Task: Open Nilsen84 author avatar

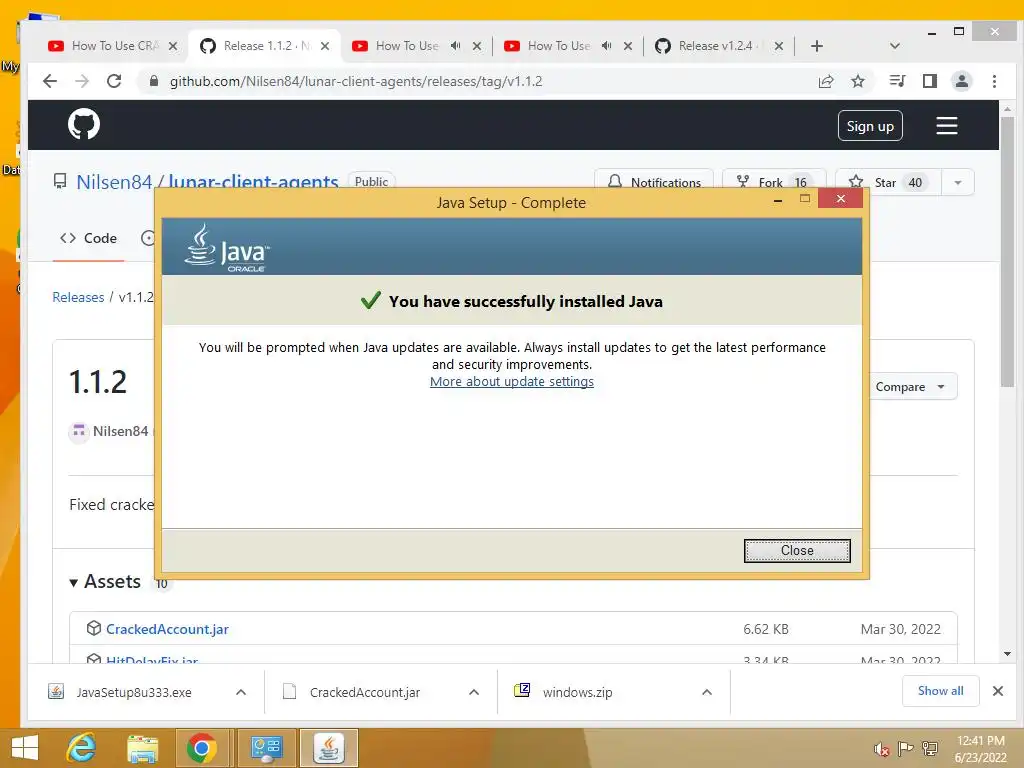Action: [79, 432]
